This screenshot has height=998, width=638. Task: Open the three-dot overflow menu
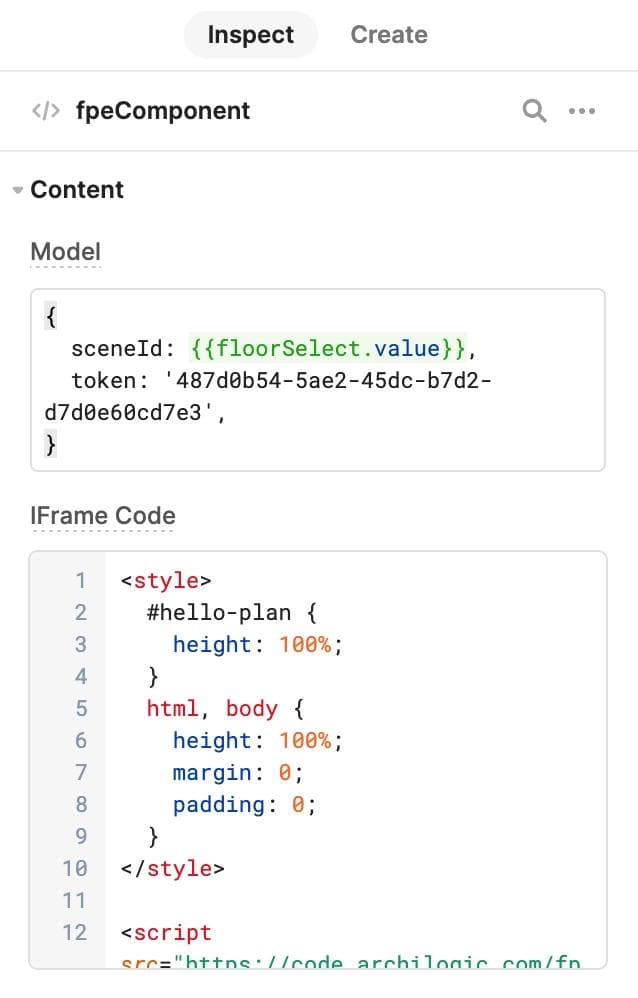pyautogui.click(x=582, y=111)
